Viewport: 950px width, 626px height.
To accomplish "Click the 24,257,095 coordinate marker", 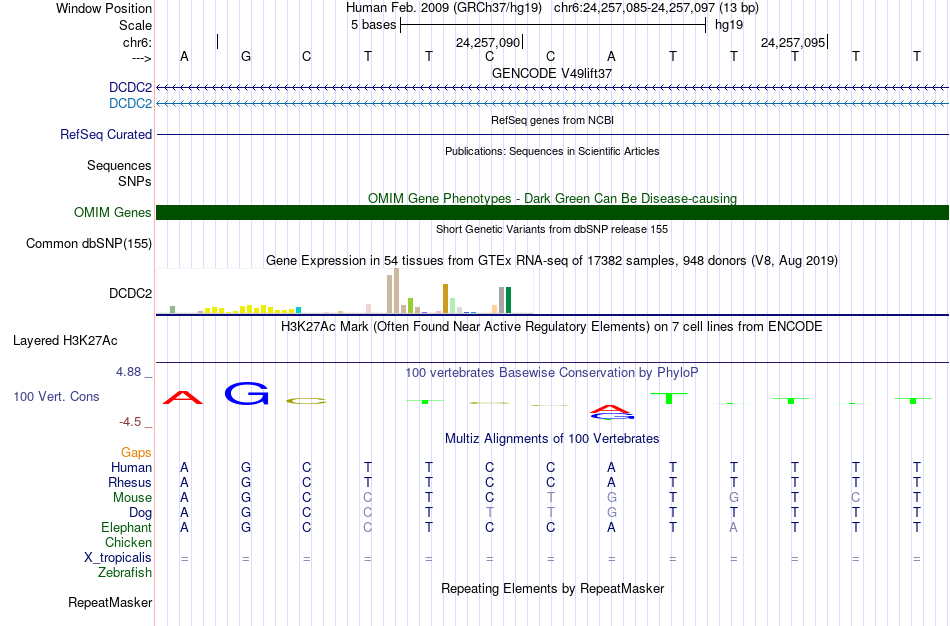I will (792, 42).
